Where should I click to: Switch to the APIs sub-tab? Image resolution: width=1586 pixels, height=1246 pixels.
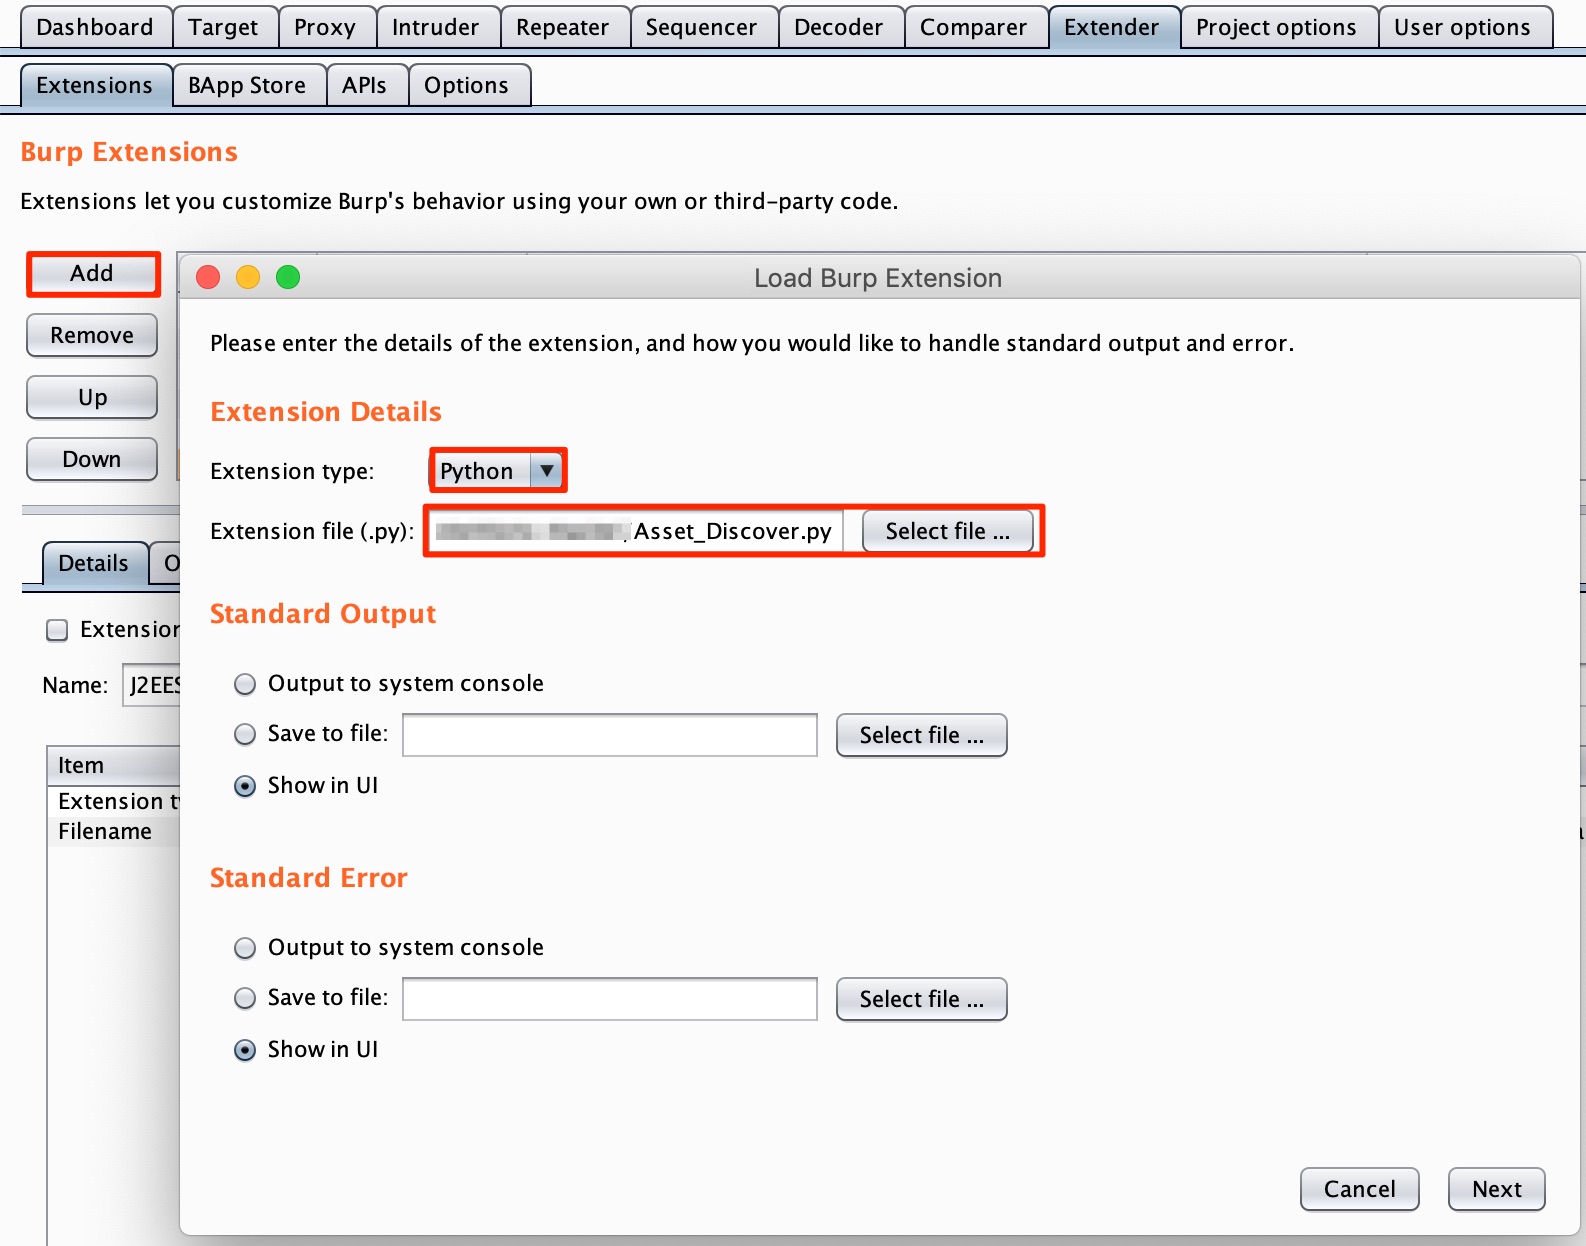pos(365,85)
